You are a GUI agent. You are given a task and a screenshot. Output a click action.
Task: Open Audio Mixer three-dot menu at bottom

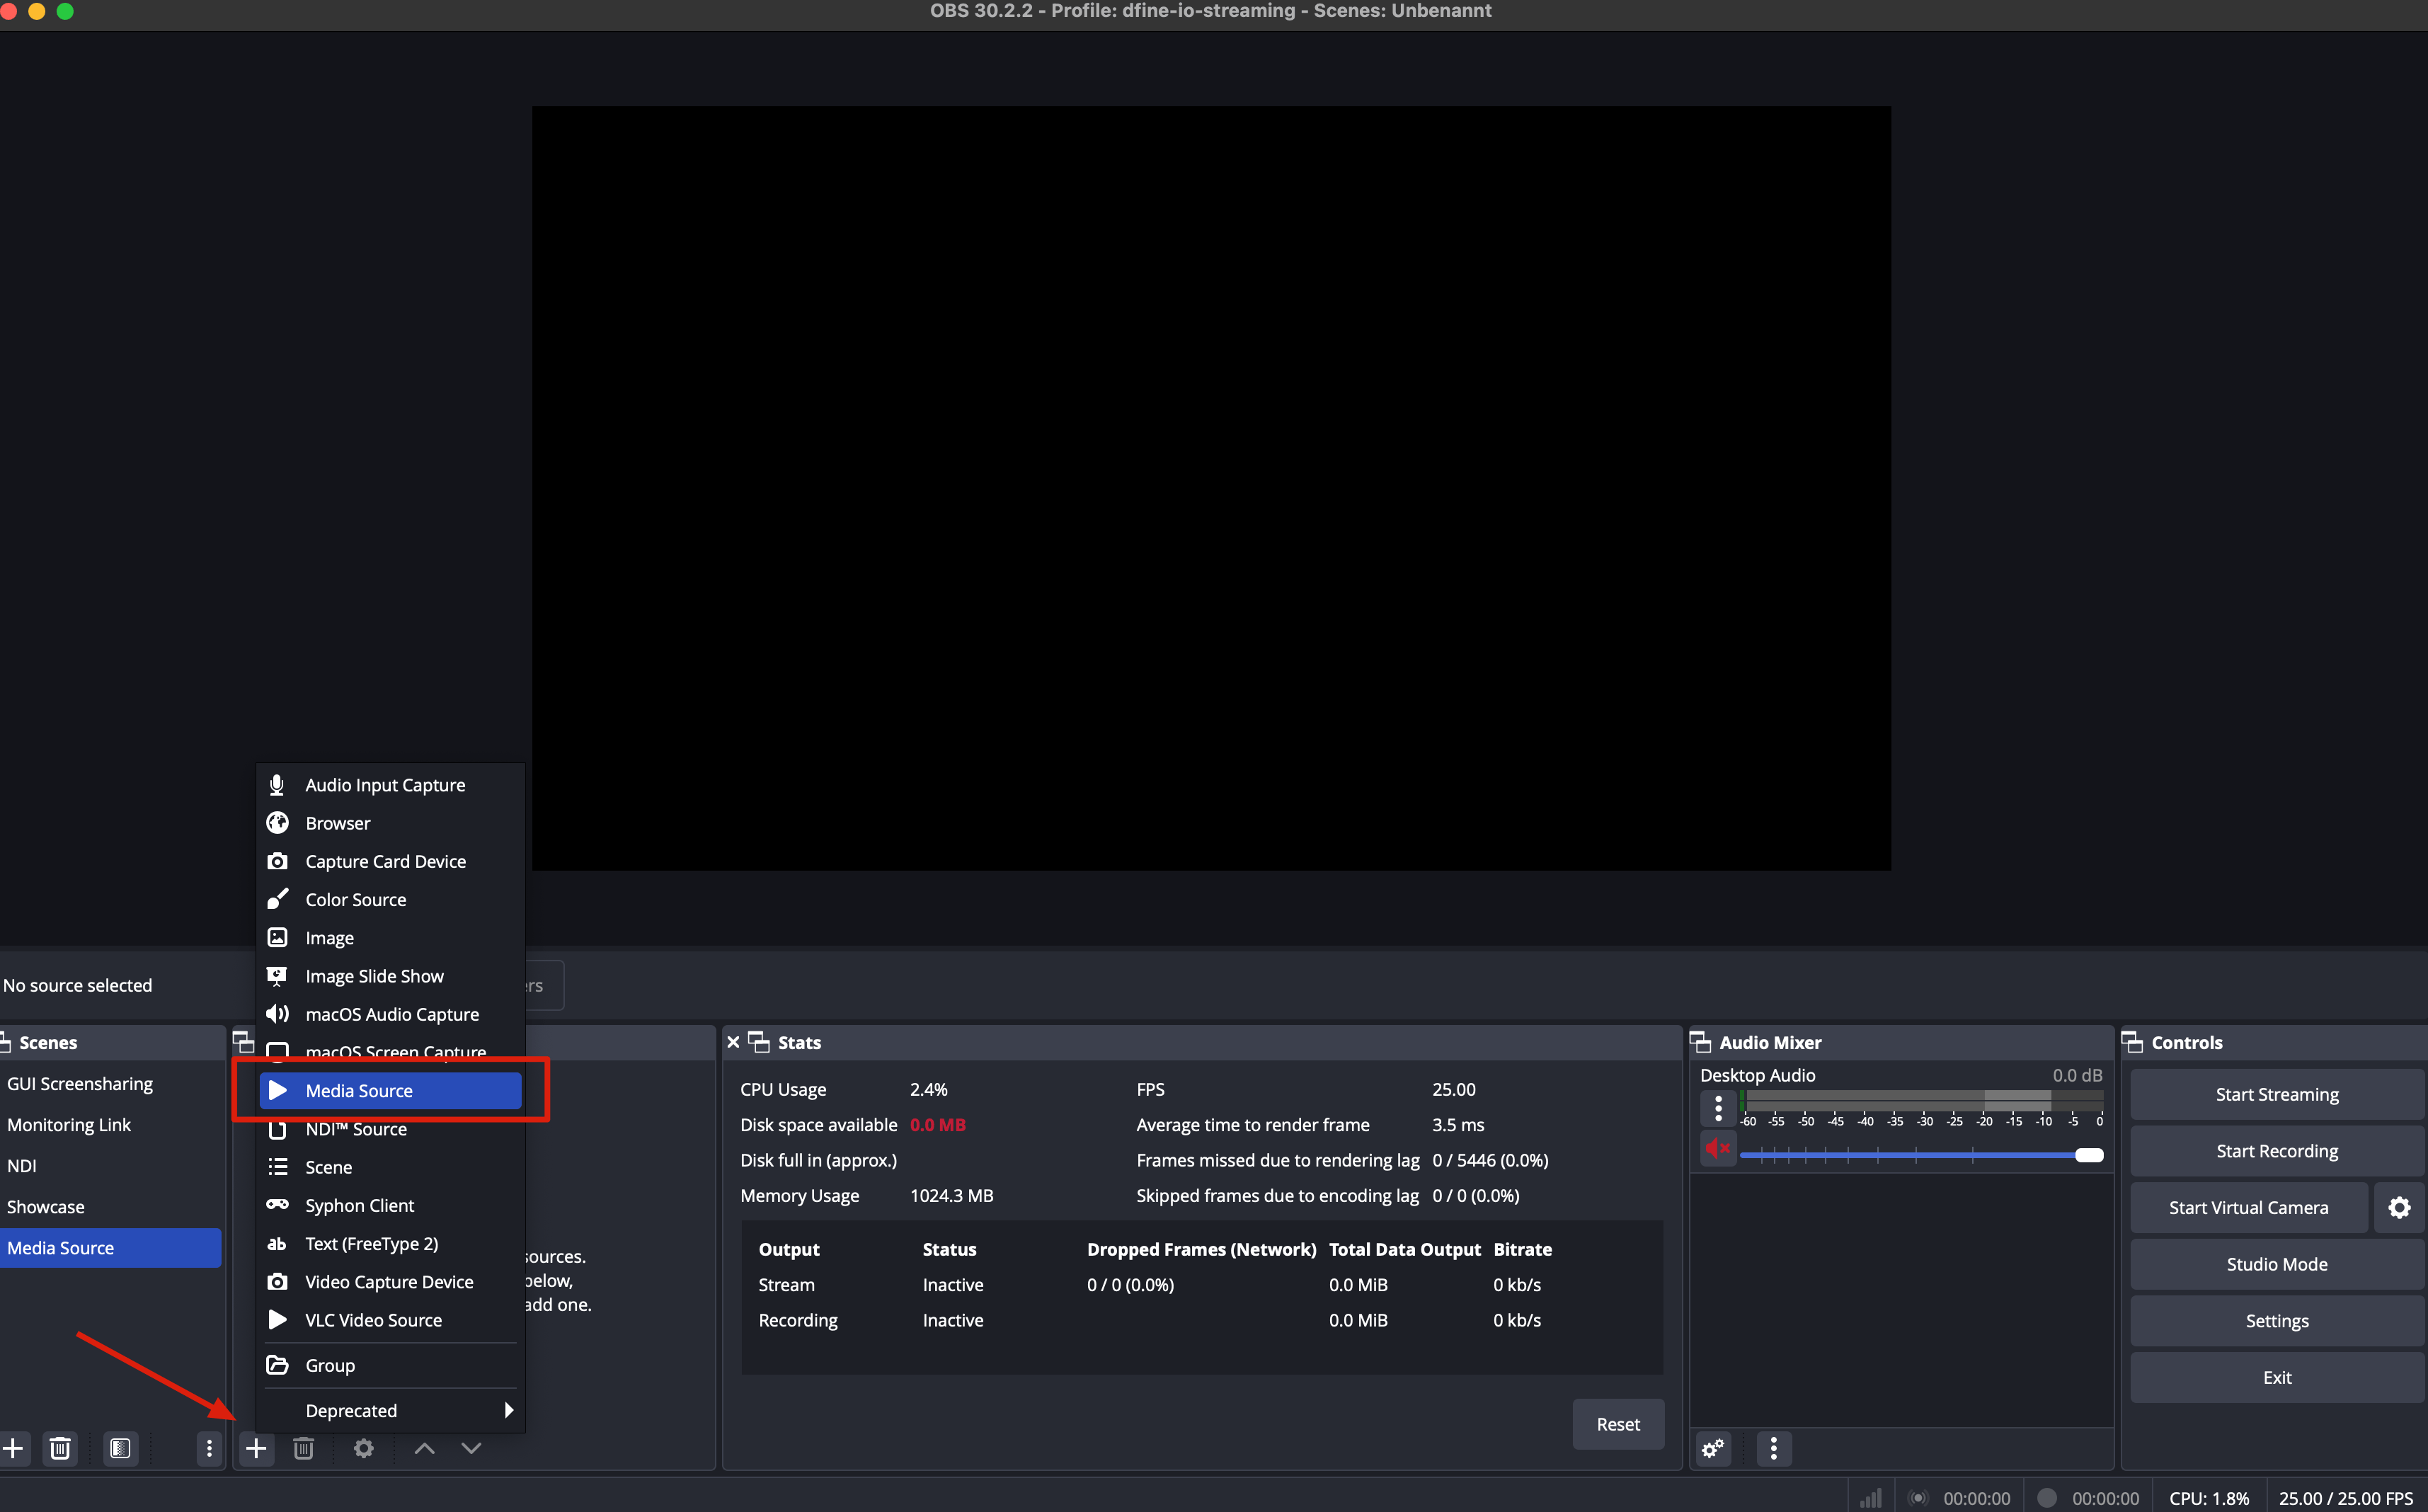click(1774, 1448)
